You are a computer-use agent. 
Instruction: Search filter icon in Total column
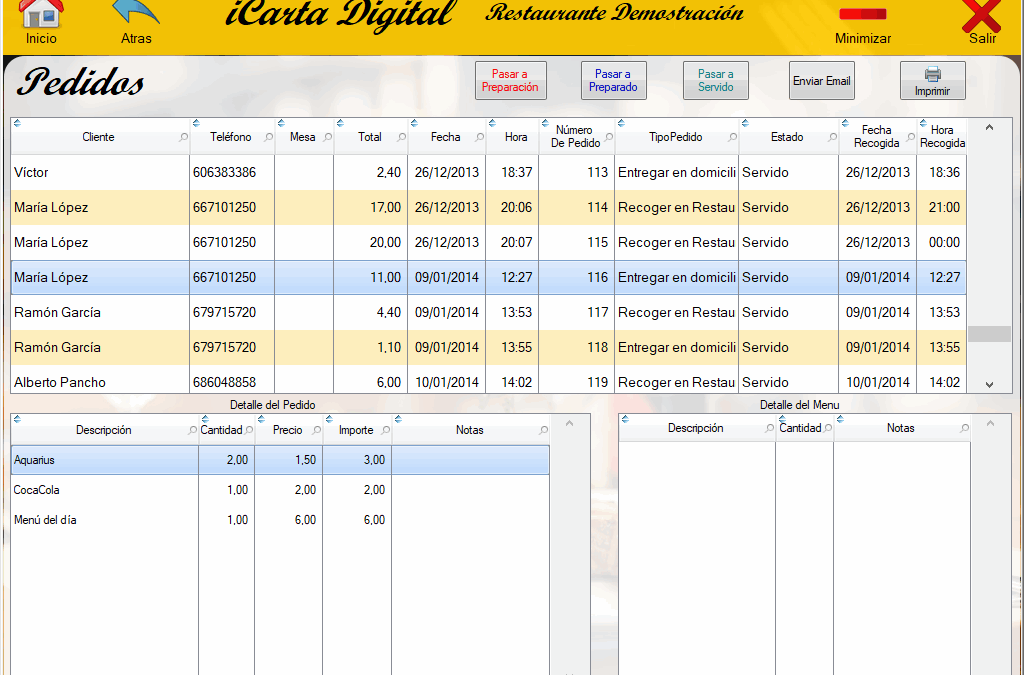point(401,137)
